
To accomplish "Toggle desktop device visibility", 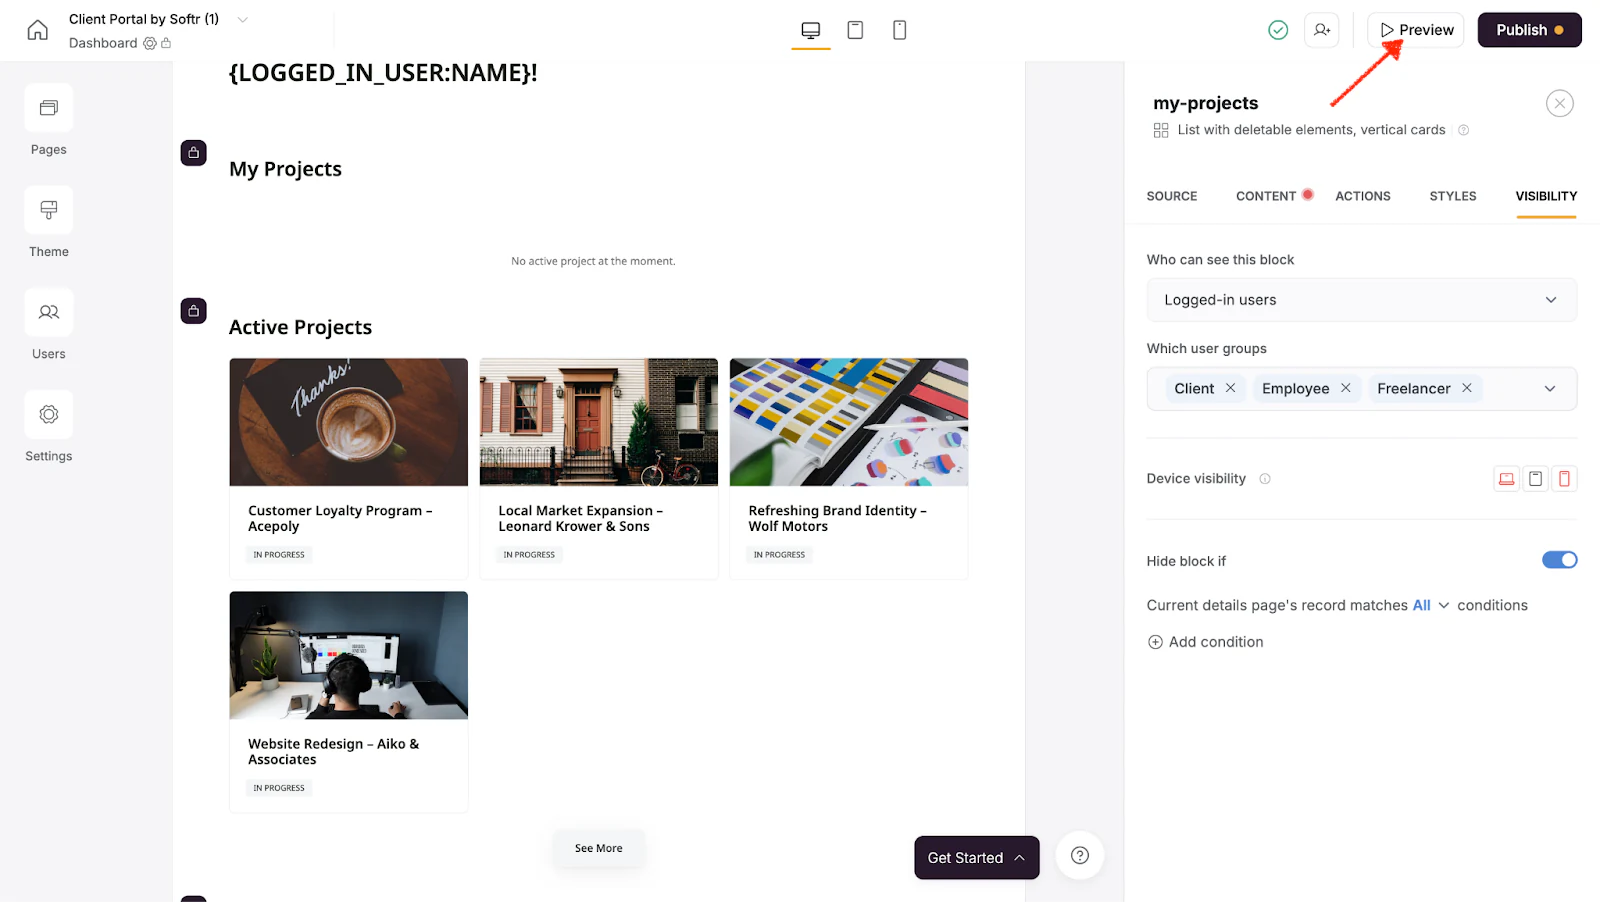I will pyautogui.click(x=1506, y=479).
